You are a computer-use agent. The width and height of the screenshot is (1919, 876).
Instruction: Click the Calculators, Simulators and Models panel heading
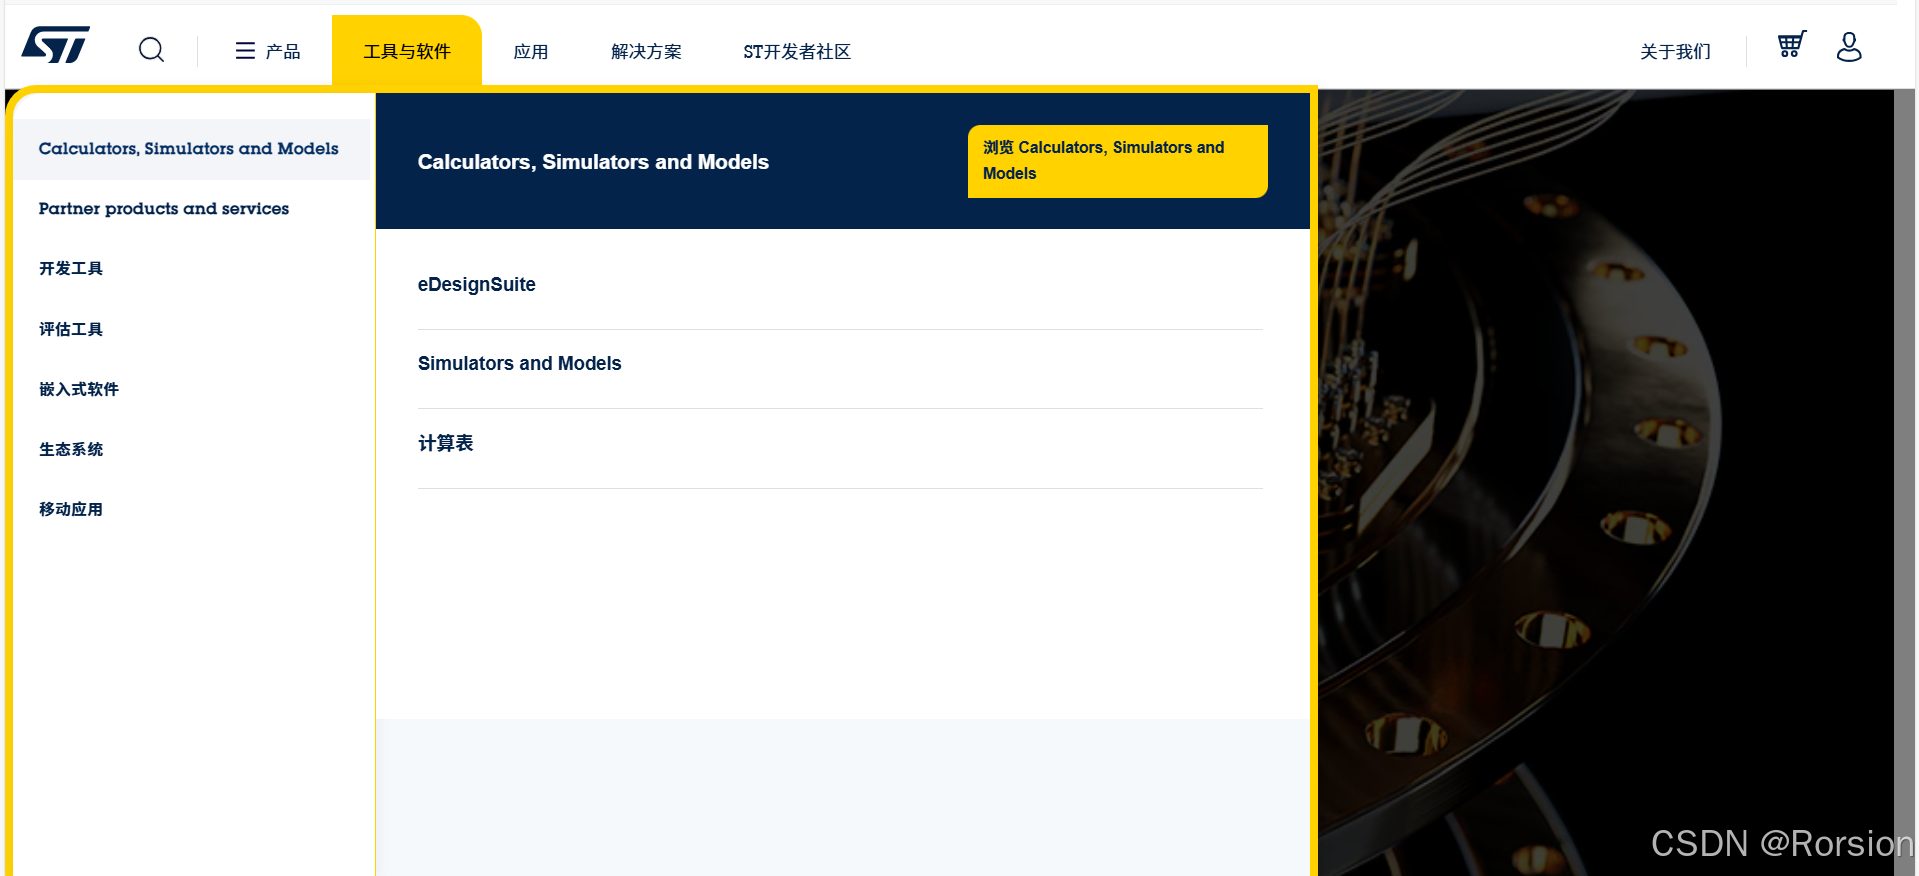point(593,162)
